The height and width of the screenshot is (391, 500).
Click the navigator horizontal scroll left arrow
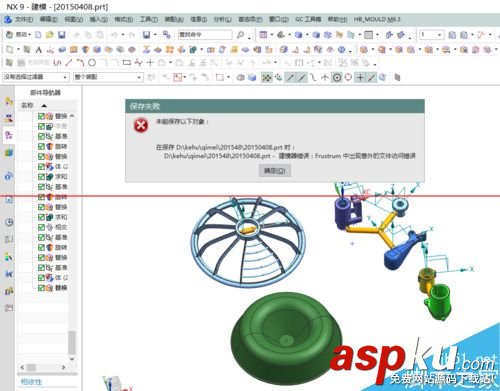pyautogui.click(x=22, y=367)
